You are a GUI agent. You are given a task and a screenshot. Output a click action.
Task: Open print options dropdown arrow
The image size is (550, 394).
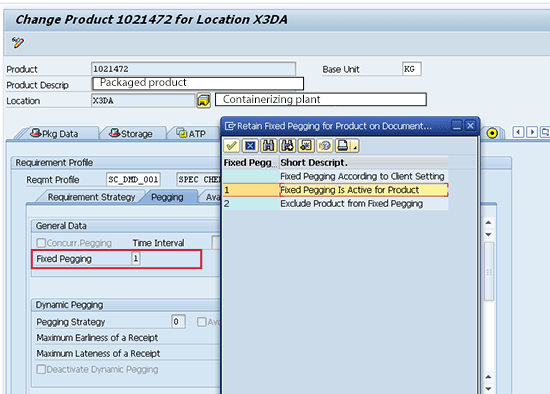[355, 146]
